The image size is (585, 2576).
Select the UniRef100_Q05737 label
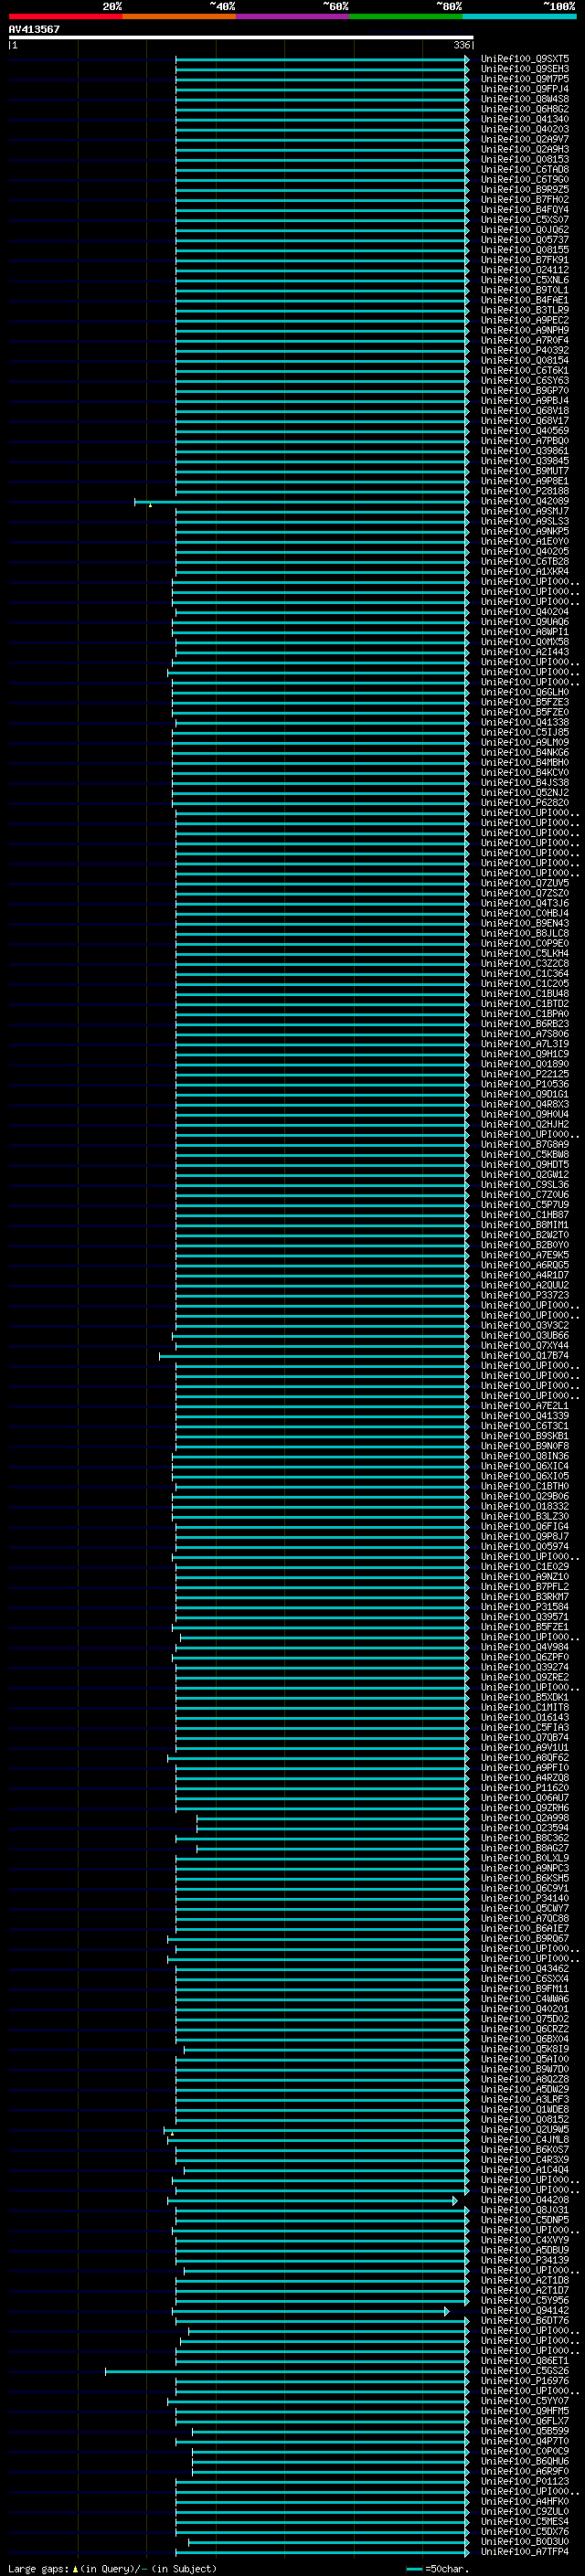pyautogui.click(x=524, y=239)
